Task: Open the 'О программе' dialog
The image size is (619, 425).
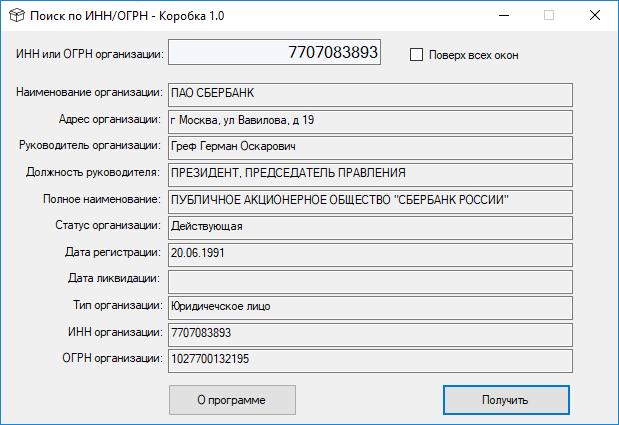Action: click(x=232, y=400)
